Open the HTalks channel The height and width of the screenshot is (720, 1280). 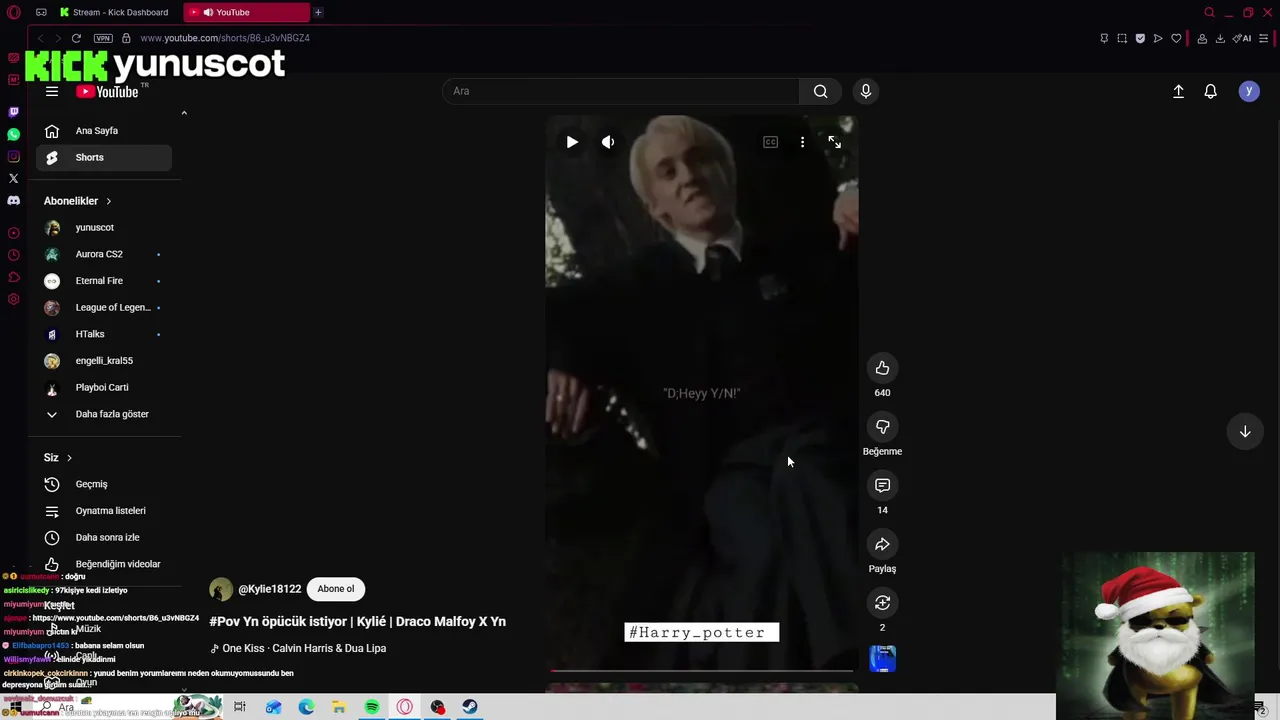point(104,334)
